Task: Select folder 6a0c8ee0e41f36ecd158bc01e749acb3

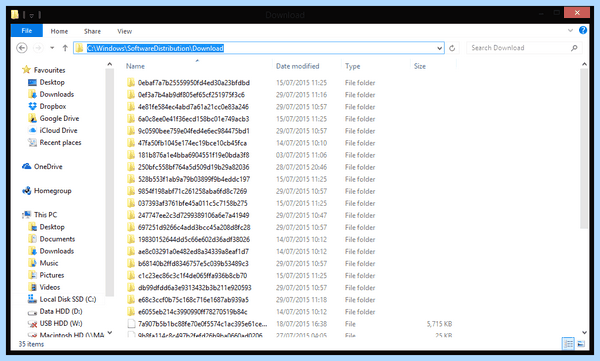Action: tap(193, 119)
